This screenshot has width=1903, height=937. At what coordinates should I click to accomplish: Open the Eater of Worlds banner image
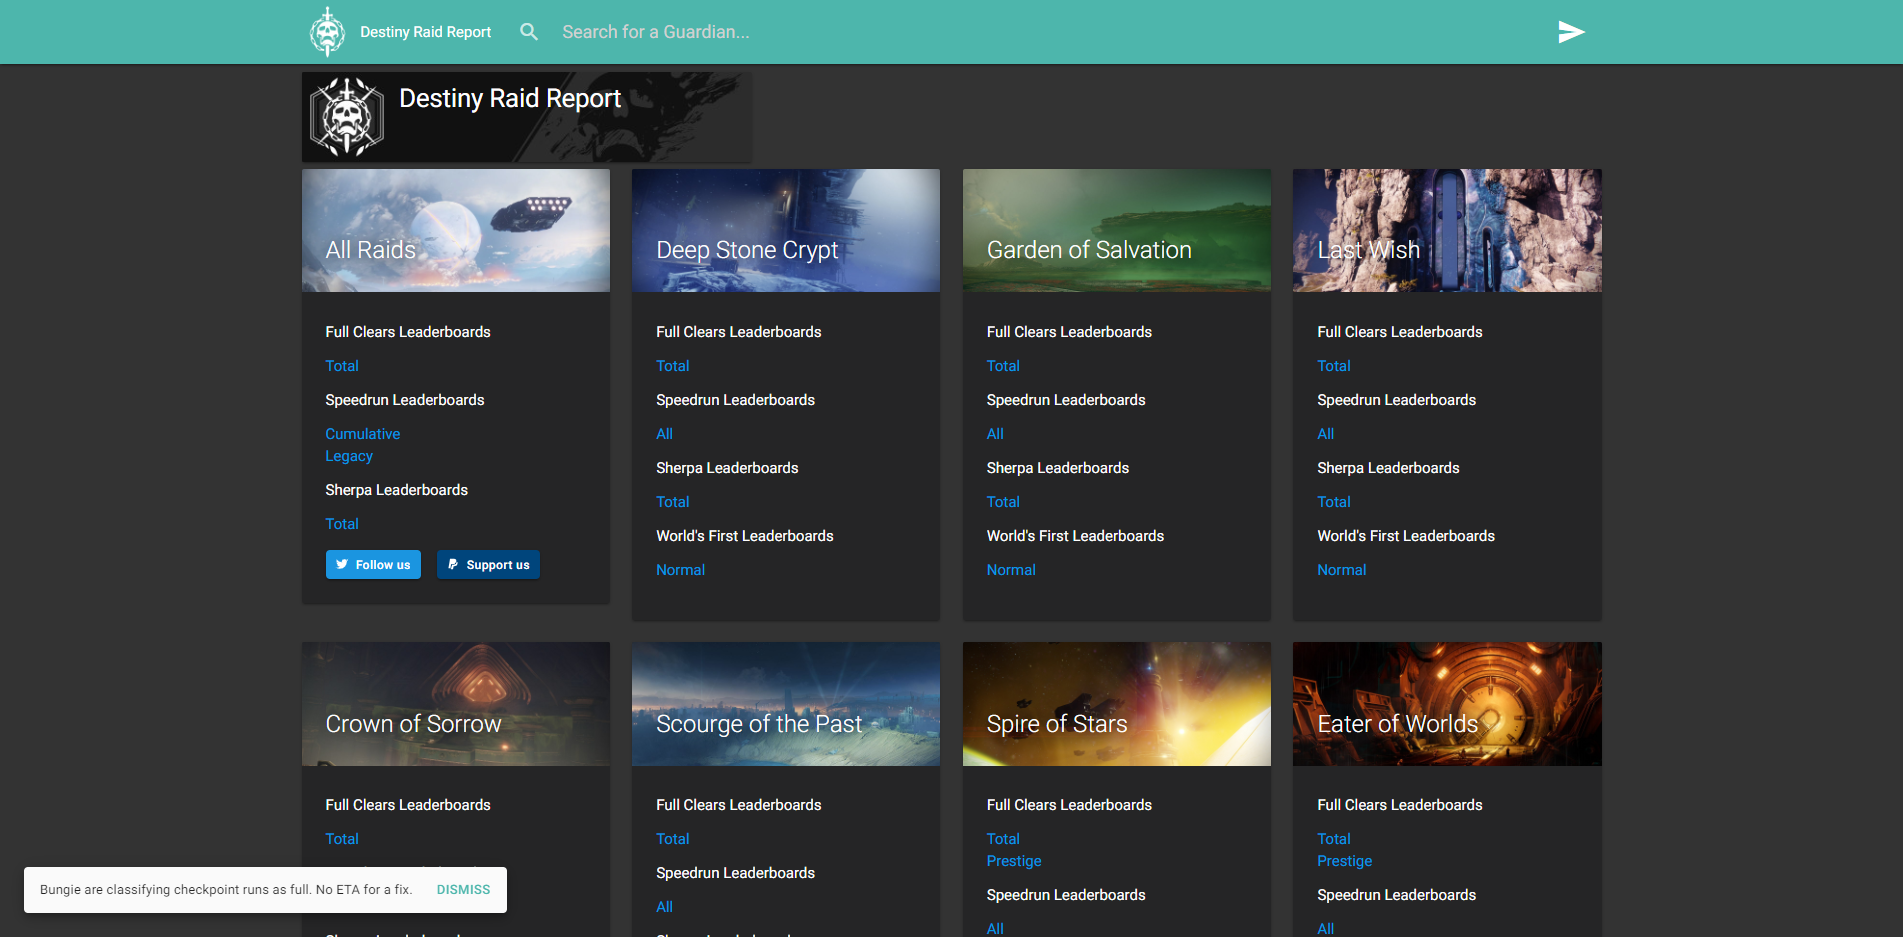click(x=1447, y=704)
